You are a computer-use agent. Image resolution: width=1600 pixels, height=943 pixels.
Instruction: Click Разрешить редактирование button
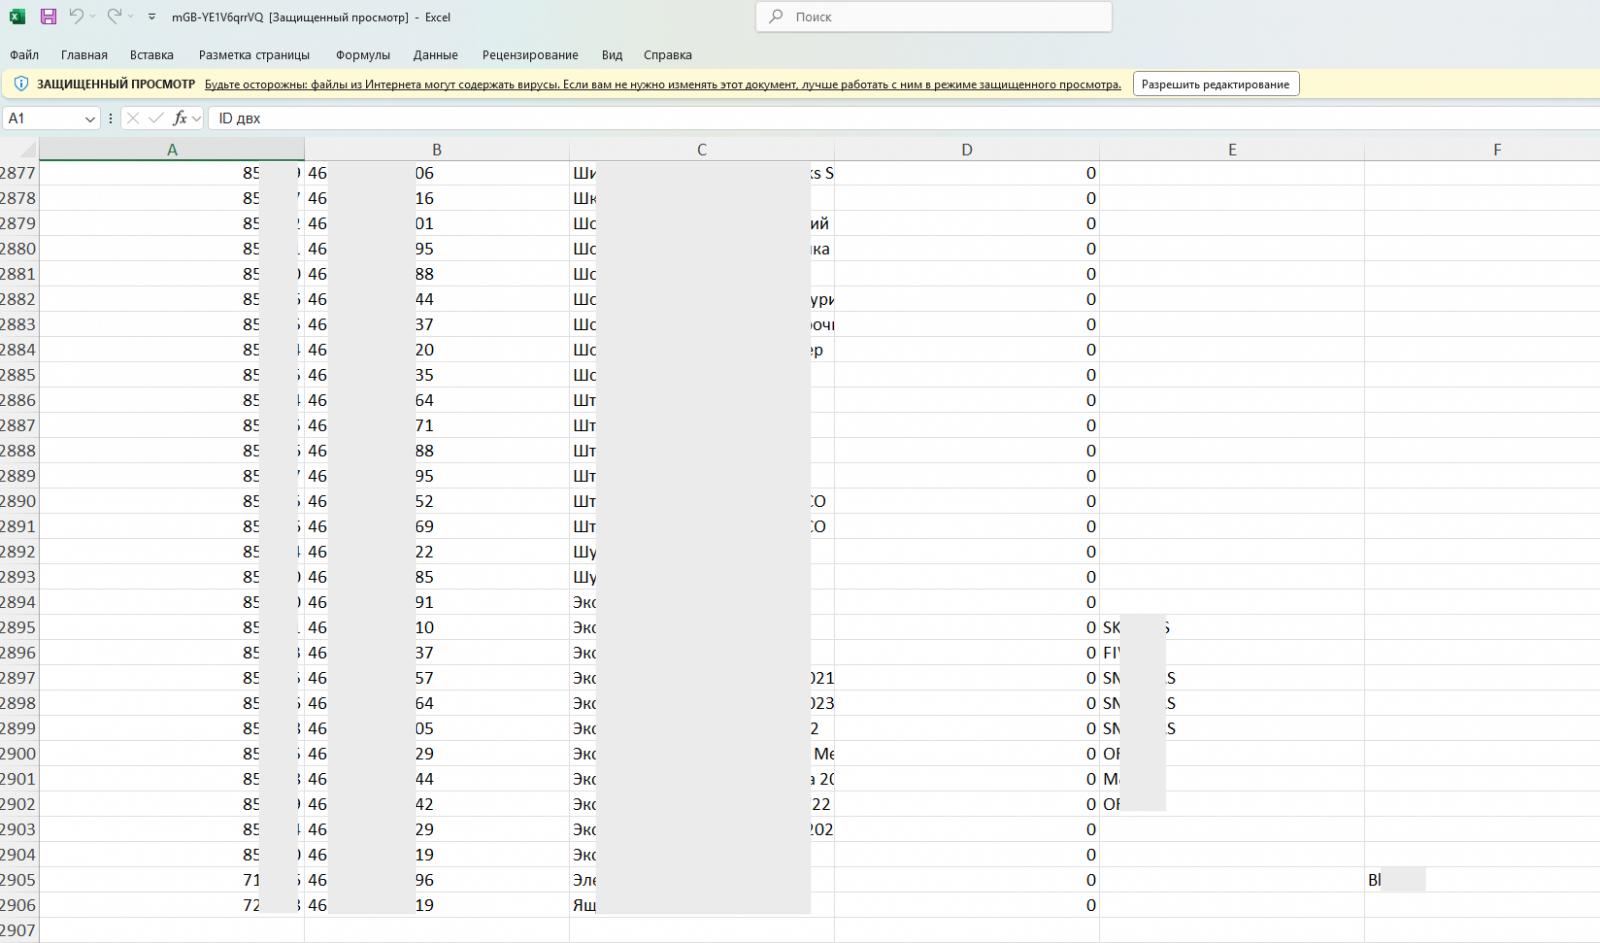pos(1216,84)
